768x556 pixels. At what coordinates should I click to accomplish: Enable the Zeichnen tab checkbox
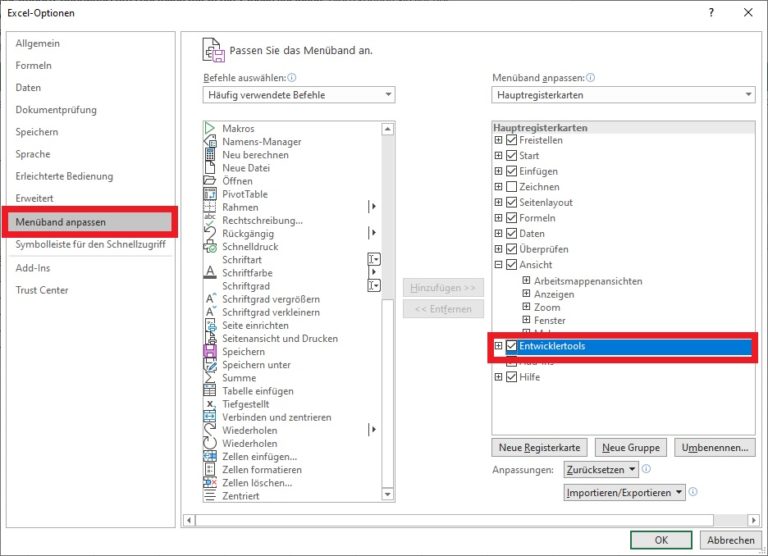tap(511, 187)
